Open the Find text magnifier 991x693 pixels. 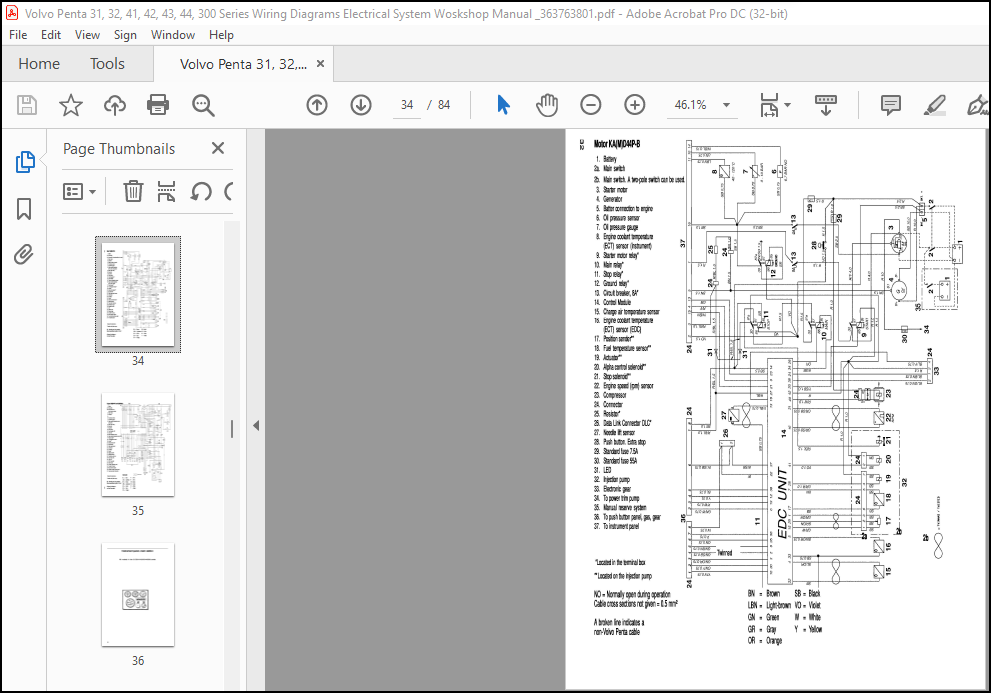[x=203, y=105]
